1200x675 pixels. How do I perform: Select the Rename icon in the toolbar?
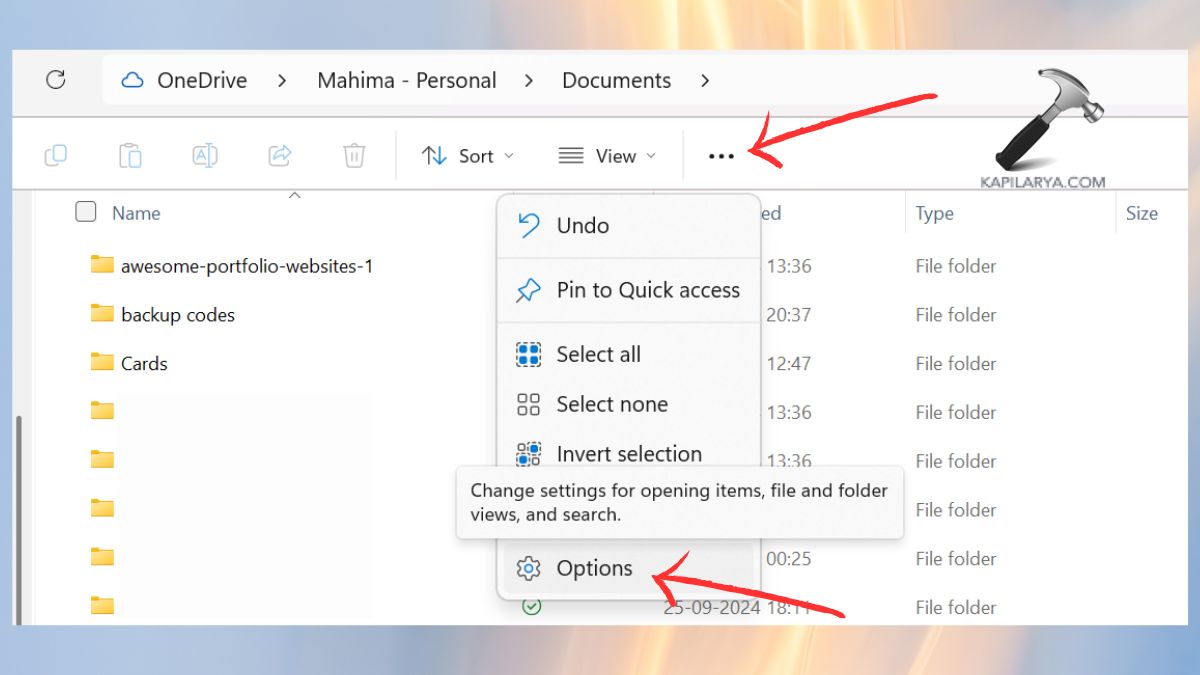tap(204, 155)
